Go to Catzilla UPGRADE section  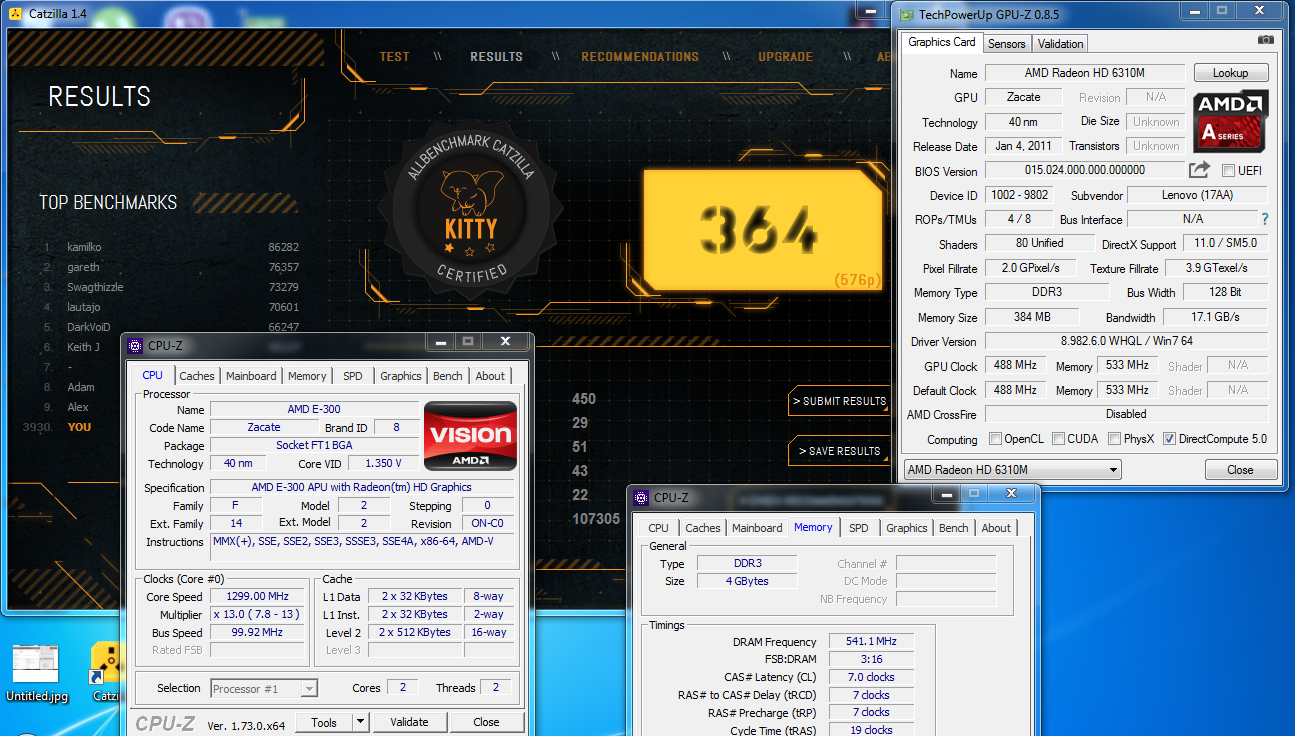[785, 57]
